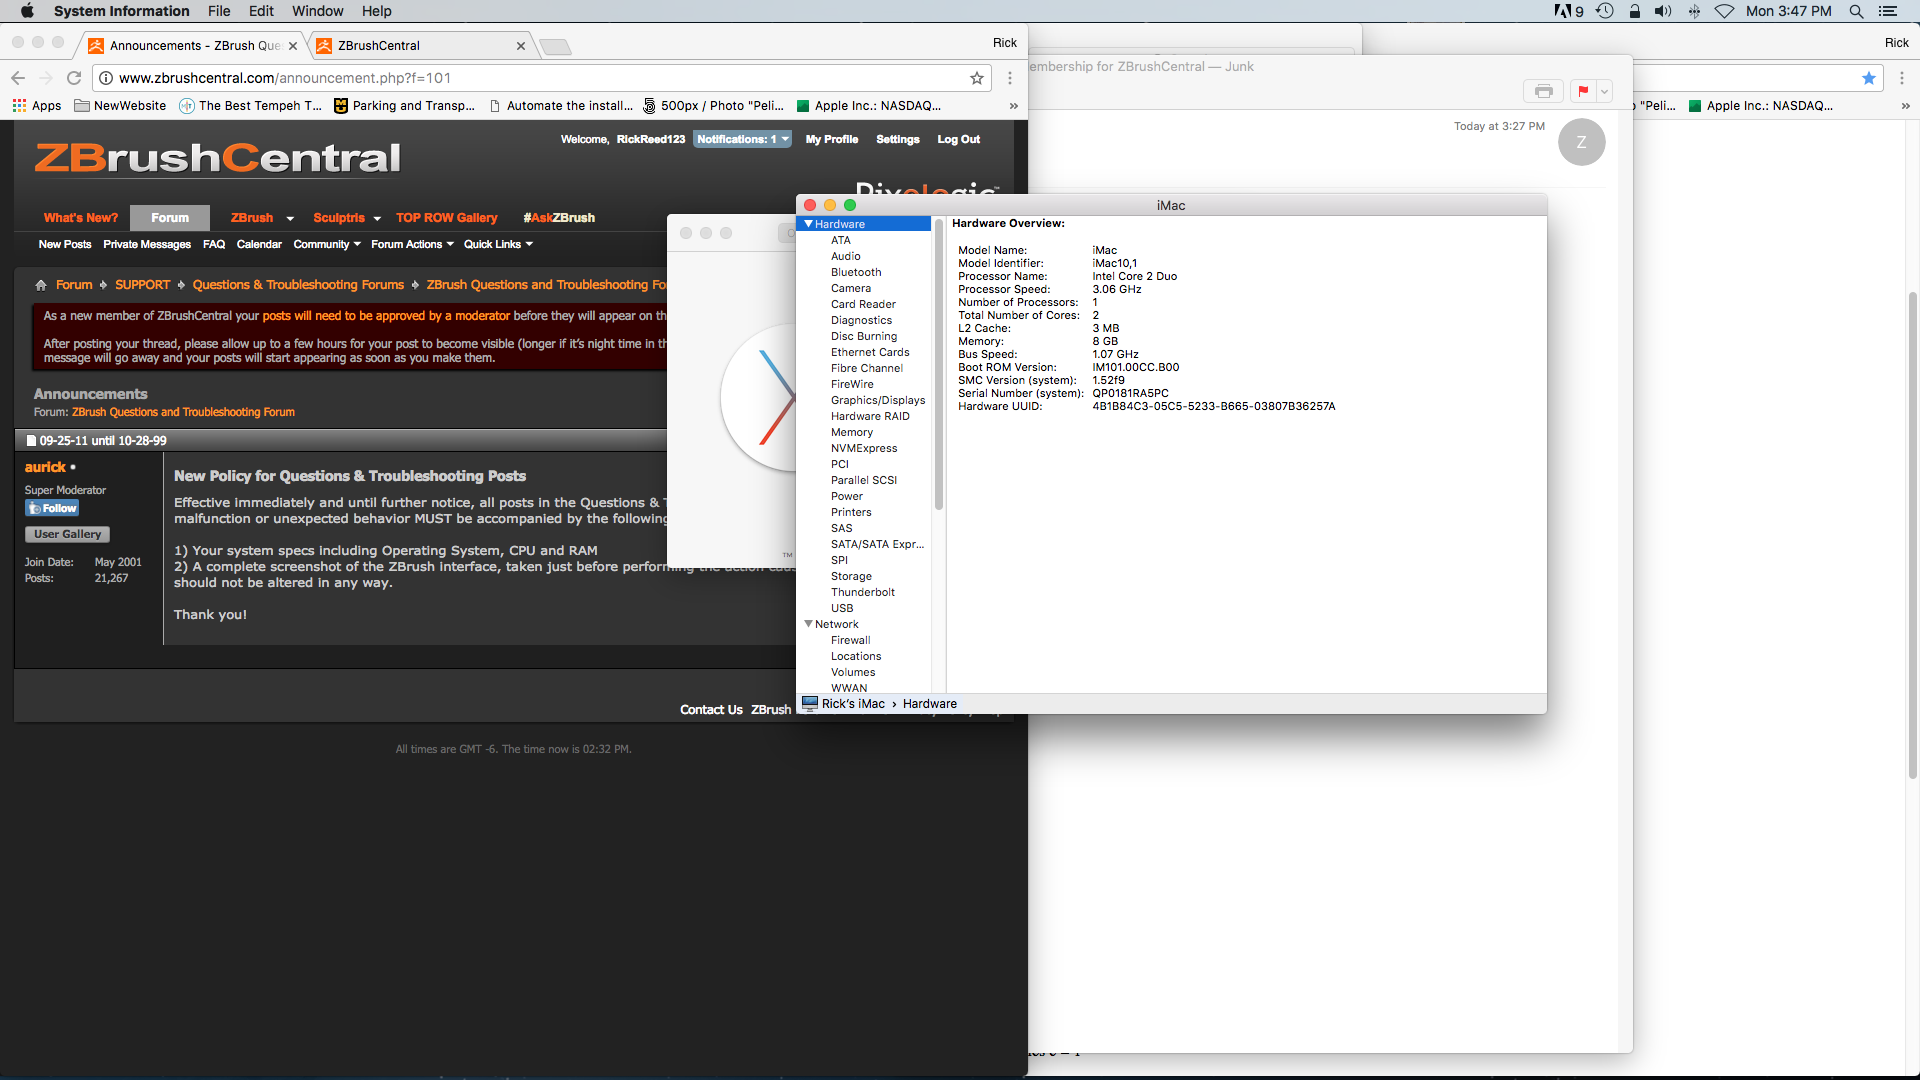Open the NewWebsite bookmark folder

(120, 105)
